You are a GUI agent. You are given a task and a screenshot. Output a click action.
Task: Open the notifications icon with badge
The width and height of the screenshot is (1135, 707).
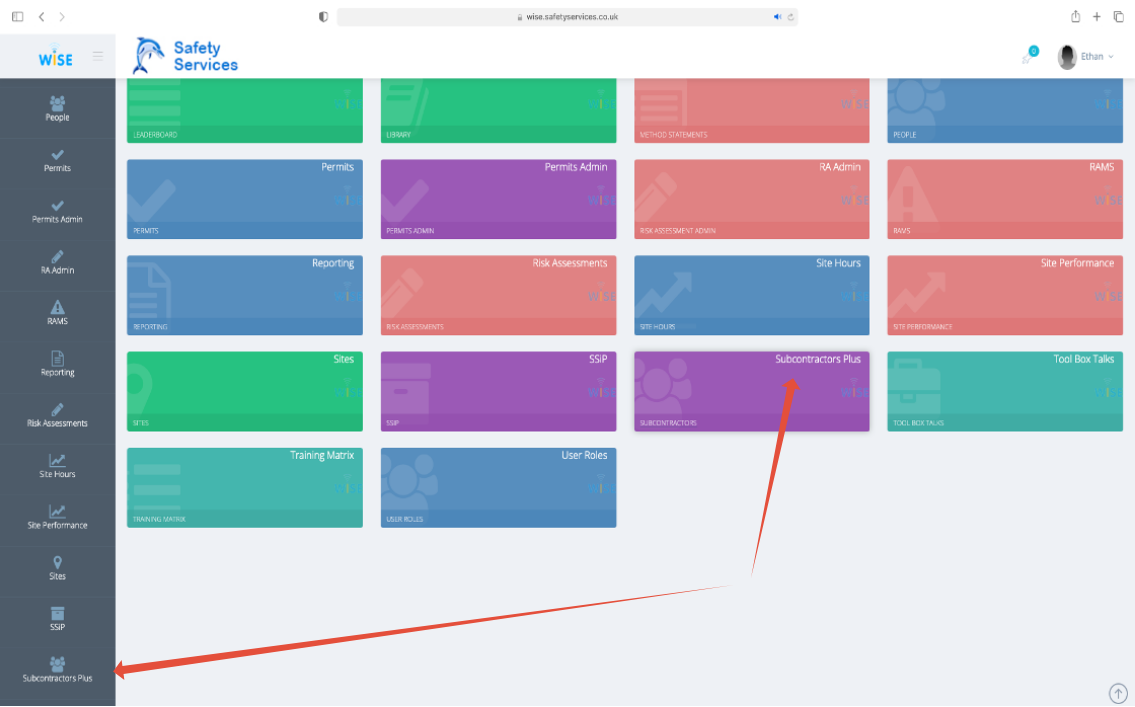pos(1030,56)
